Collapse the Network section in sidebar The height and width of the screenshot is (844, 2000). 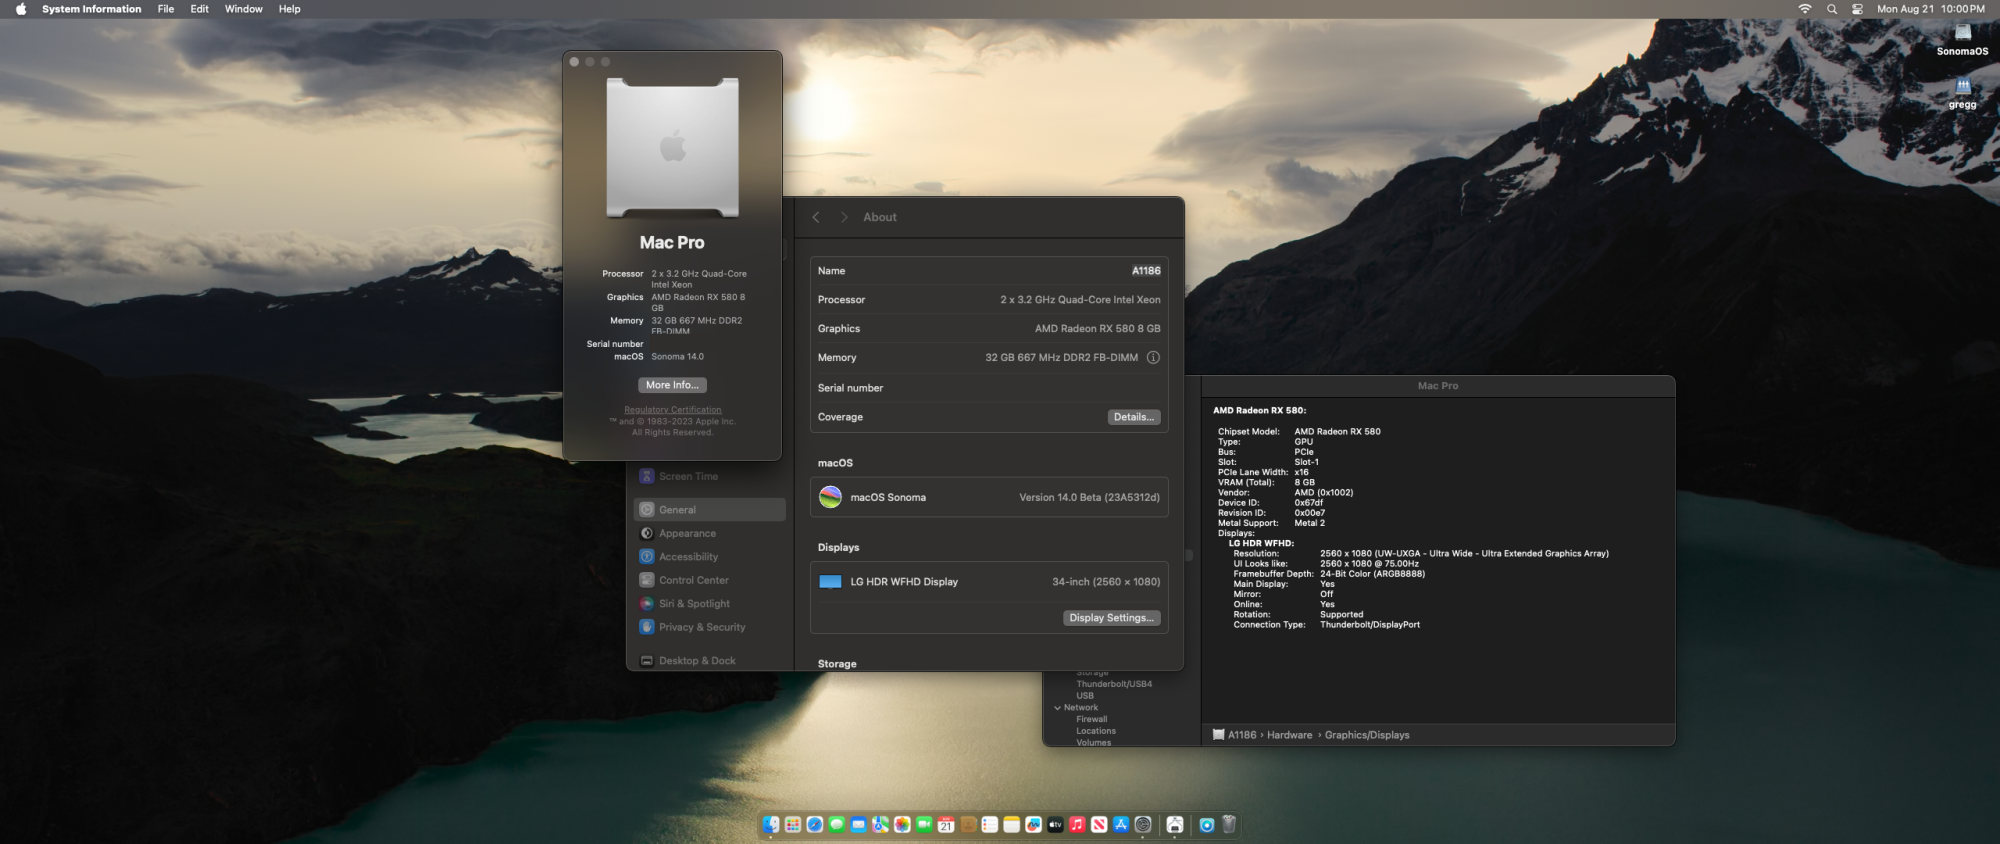(1058, 708)
